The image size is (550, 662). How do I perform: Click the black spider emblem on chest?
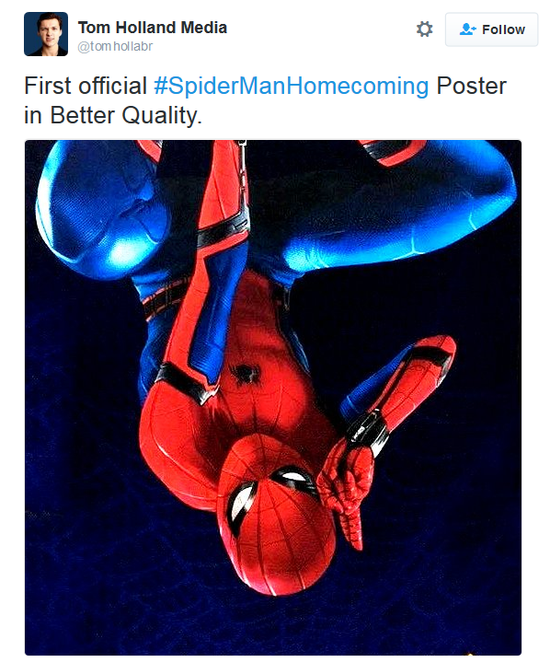click(245, 374)
